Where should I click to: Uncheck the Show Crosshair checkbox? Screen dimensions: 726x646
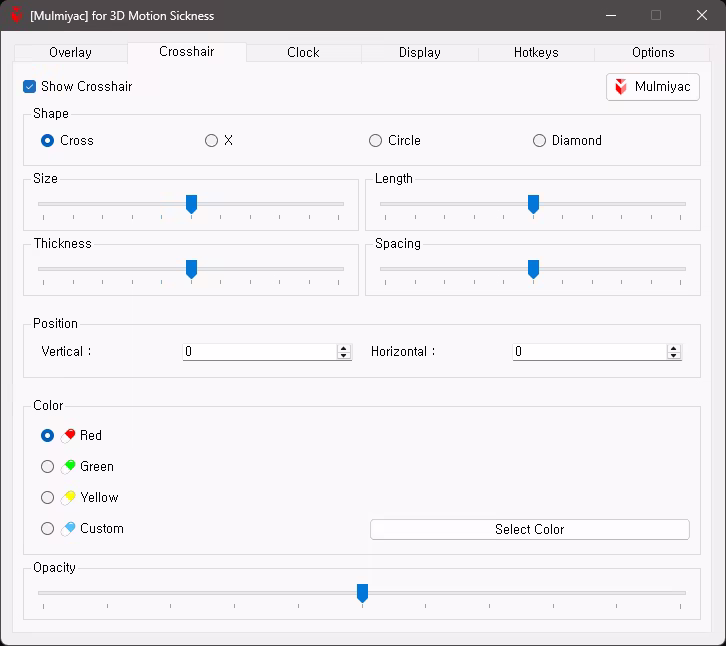coord(29,87)
